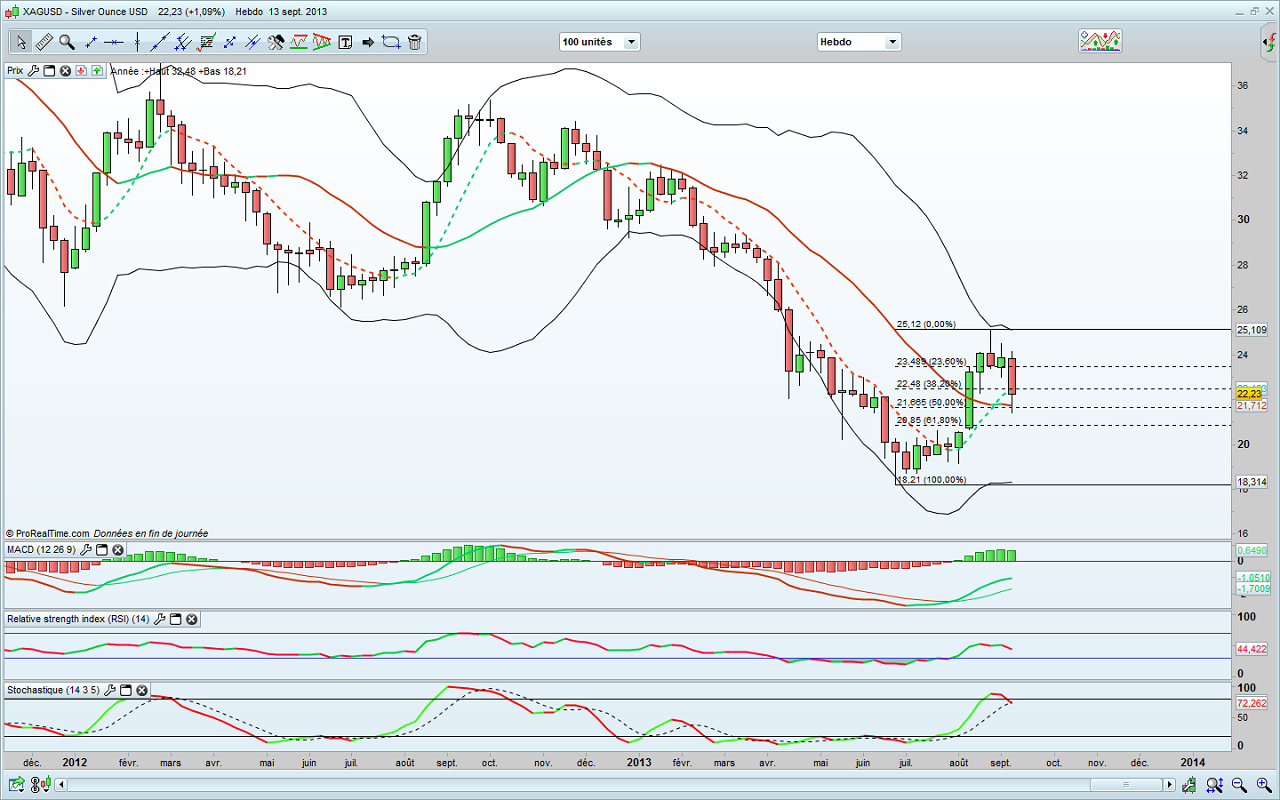This screenshot has width=1280, height=800.
Task: Click the horizontal time scrollbar
Action: [x=1124, y=783]
